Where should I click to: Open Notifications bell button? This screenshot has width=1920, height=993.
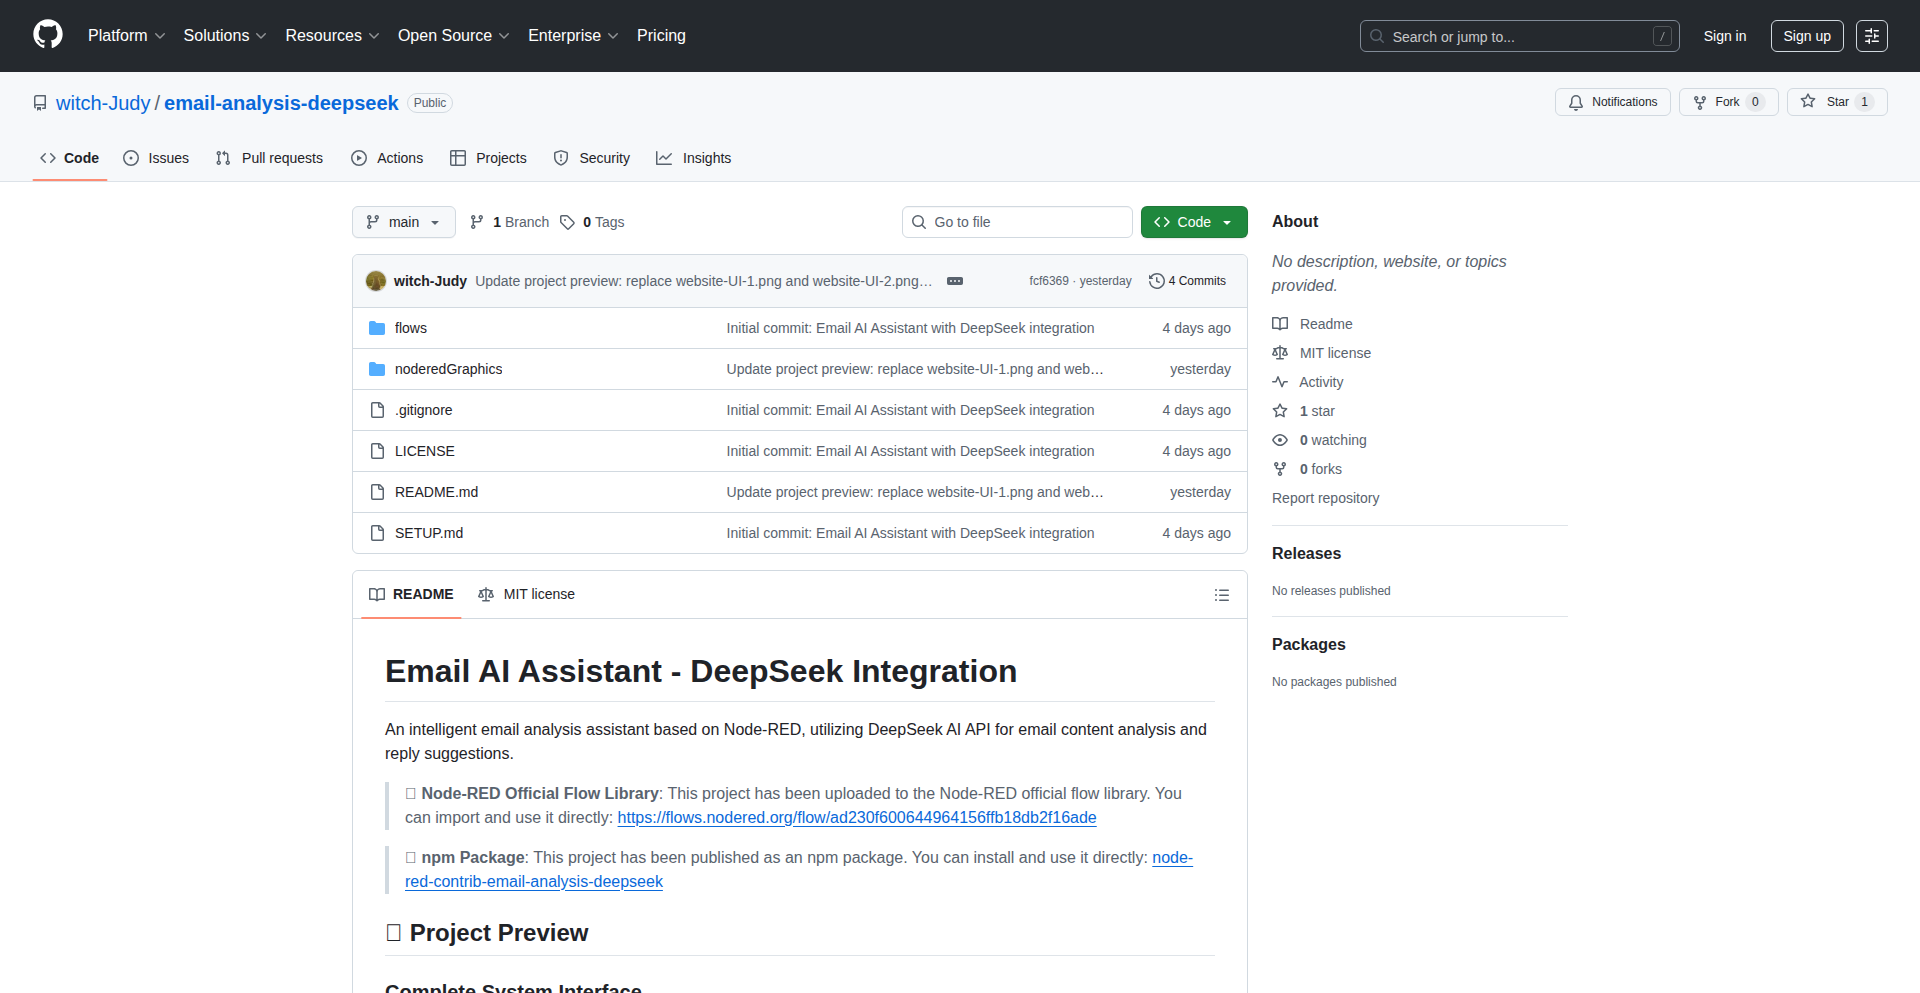(x=1612, y=102)
